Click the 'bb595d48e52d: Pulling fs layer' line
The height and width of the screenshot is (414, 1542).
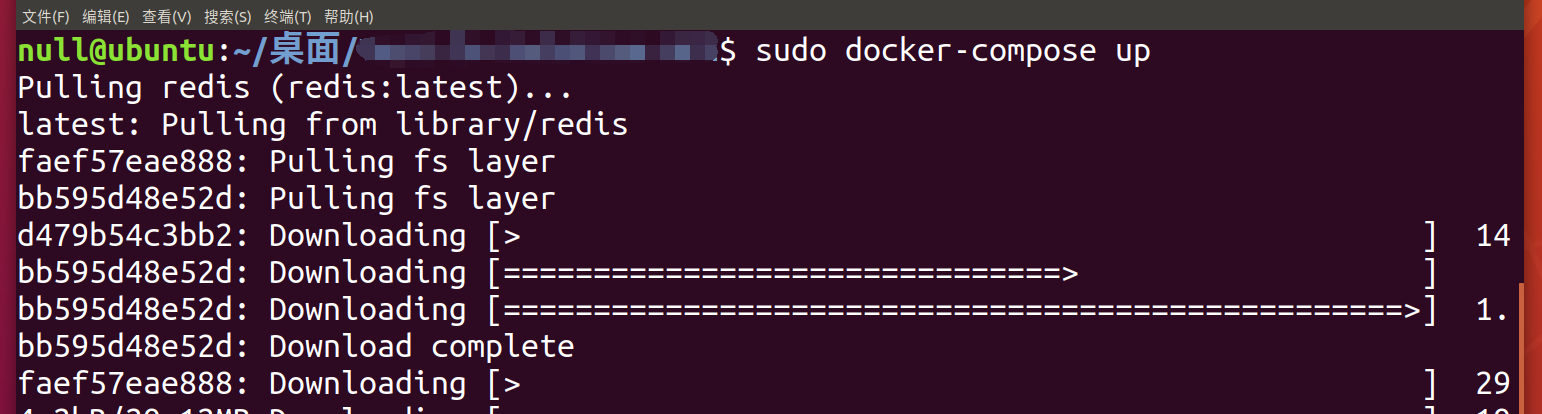click(x=286, y=199)
